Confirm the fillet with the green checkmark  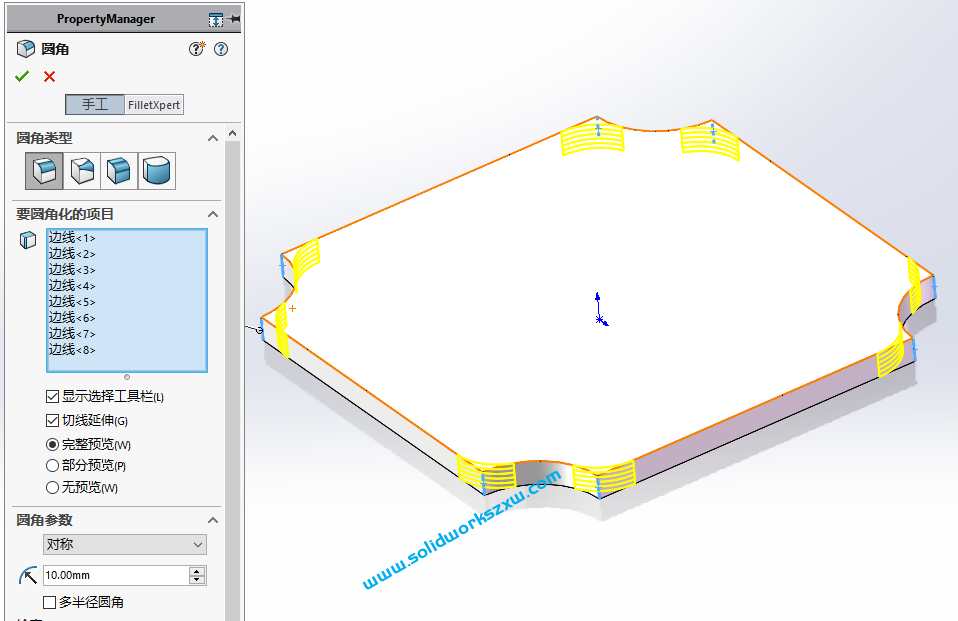[22, 77]
